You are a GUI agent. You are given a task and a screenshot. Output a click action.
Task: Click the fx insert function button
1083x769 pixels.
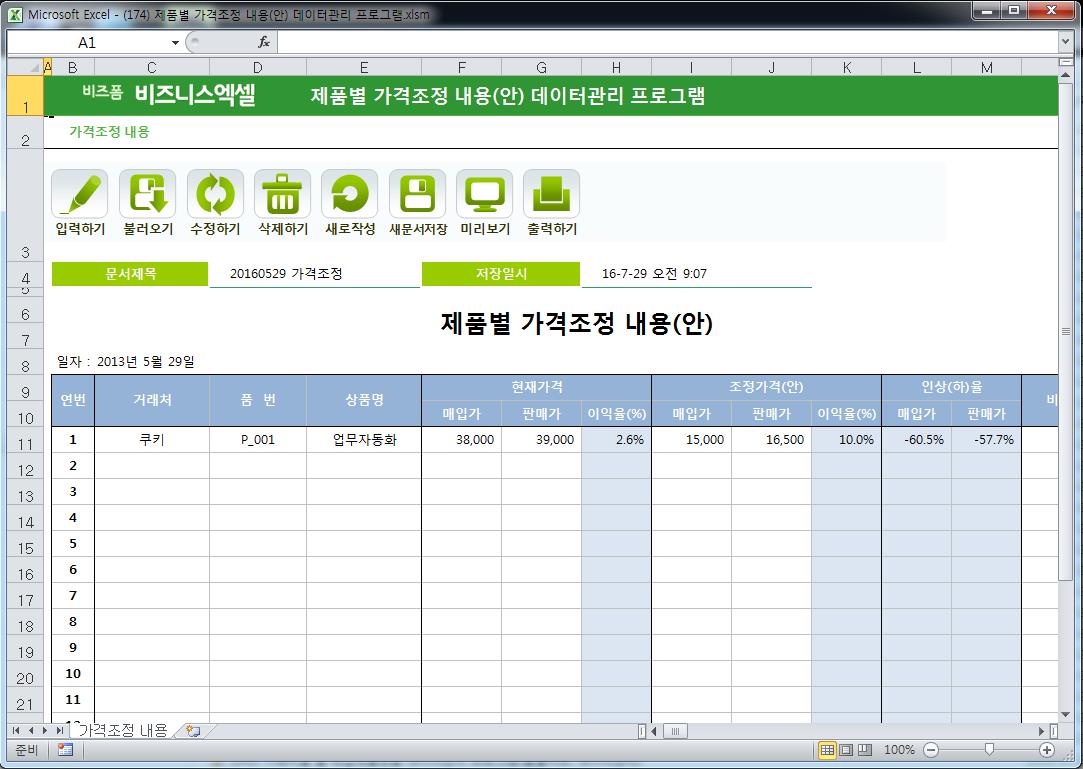tap(264, 43)
